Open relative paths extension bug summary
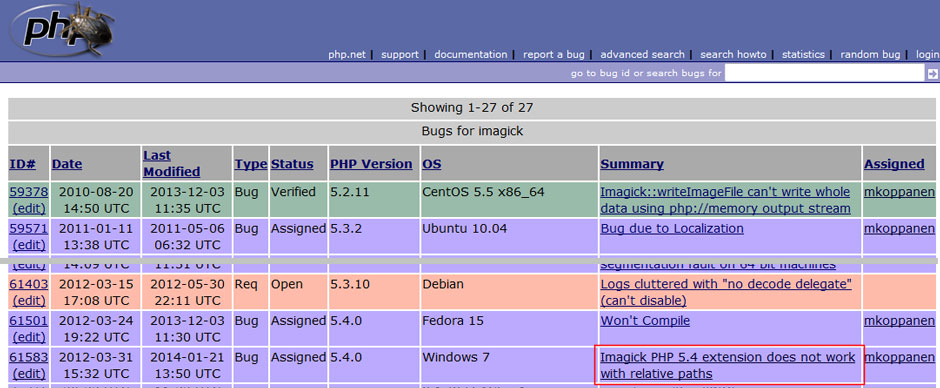Image resolution: width=940 pixels, height=388 pixels. click(x=728, y=366)
